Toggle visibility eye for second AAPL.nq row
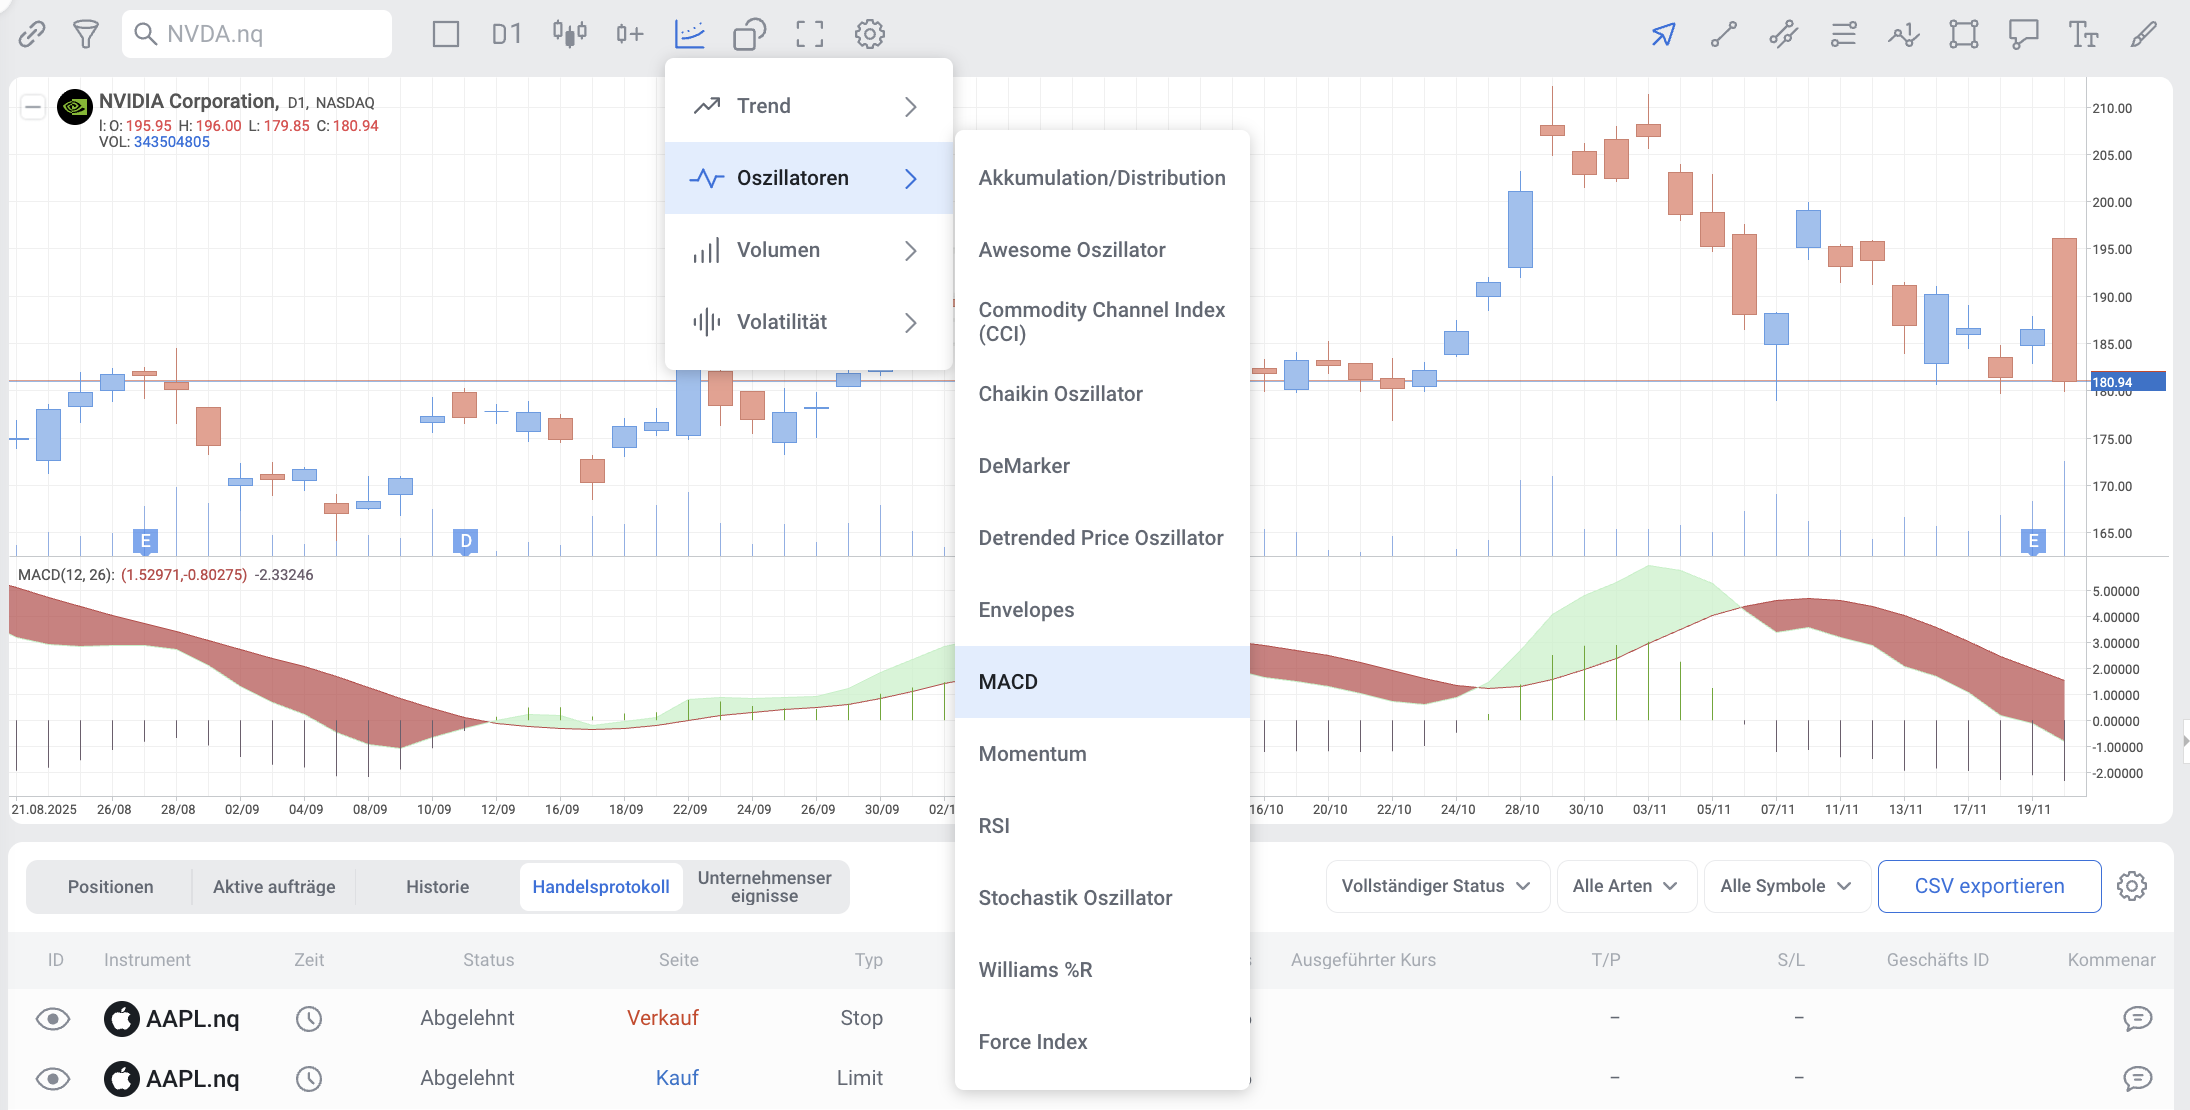This screenshot has height=1110, width=2190. pos(53,1078)
